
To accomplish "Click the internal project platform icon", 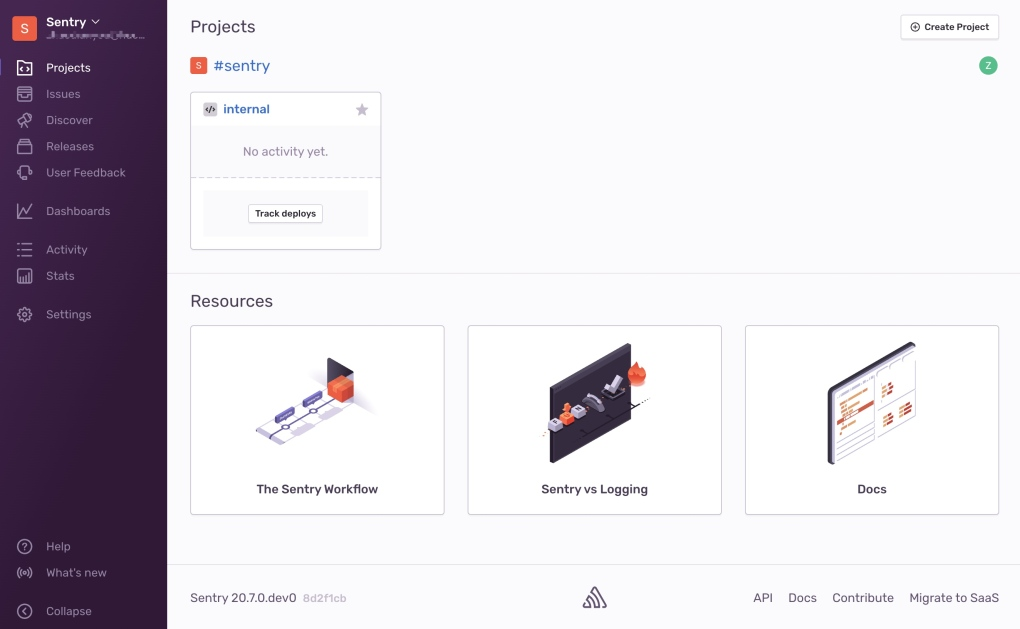I will click(210, 109).
